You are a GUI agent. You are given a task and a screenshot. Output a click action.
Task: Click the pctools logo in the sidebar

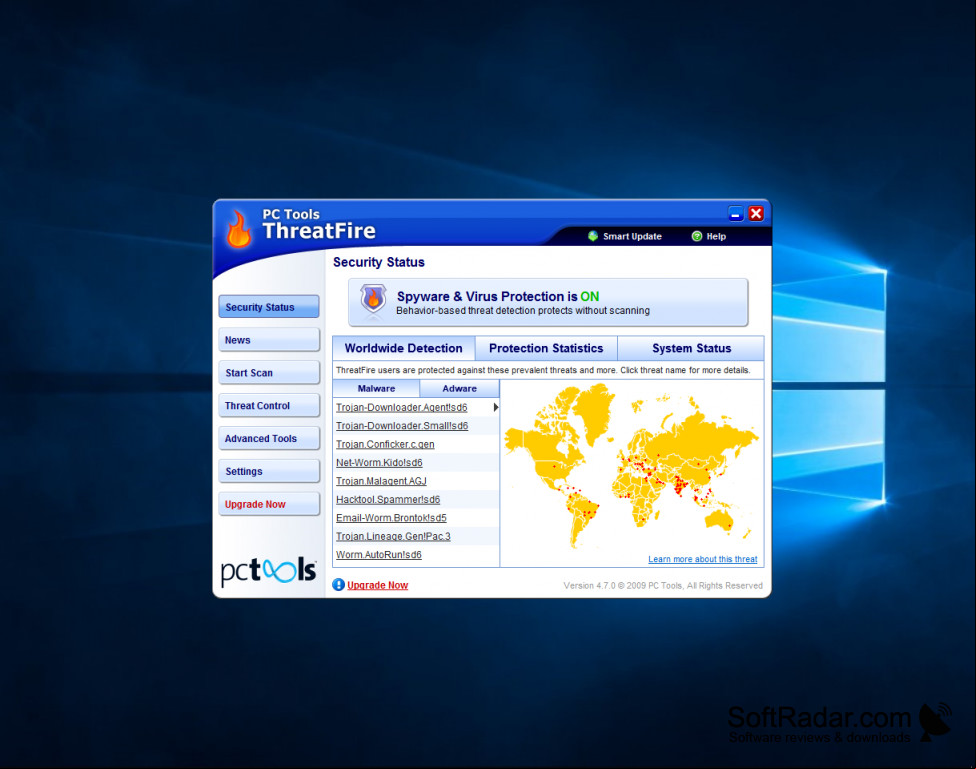tap(268, 570)
